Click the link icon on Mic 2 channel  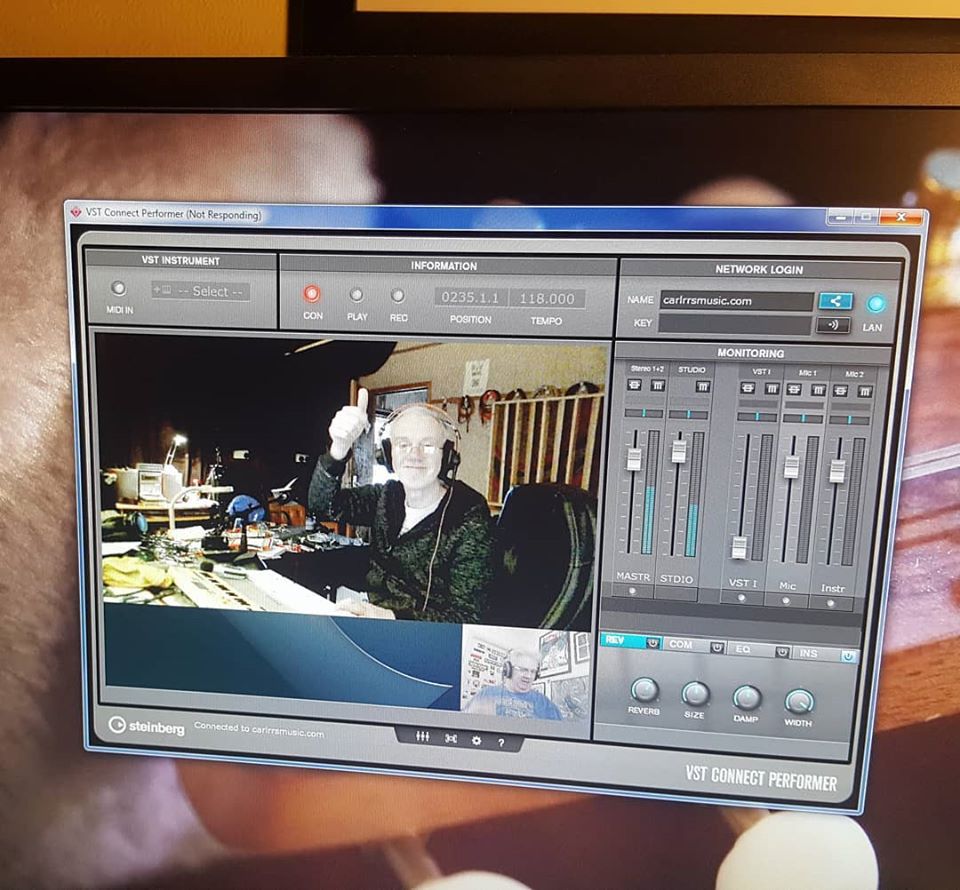click(841, 391)
